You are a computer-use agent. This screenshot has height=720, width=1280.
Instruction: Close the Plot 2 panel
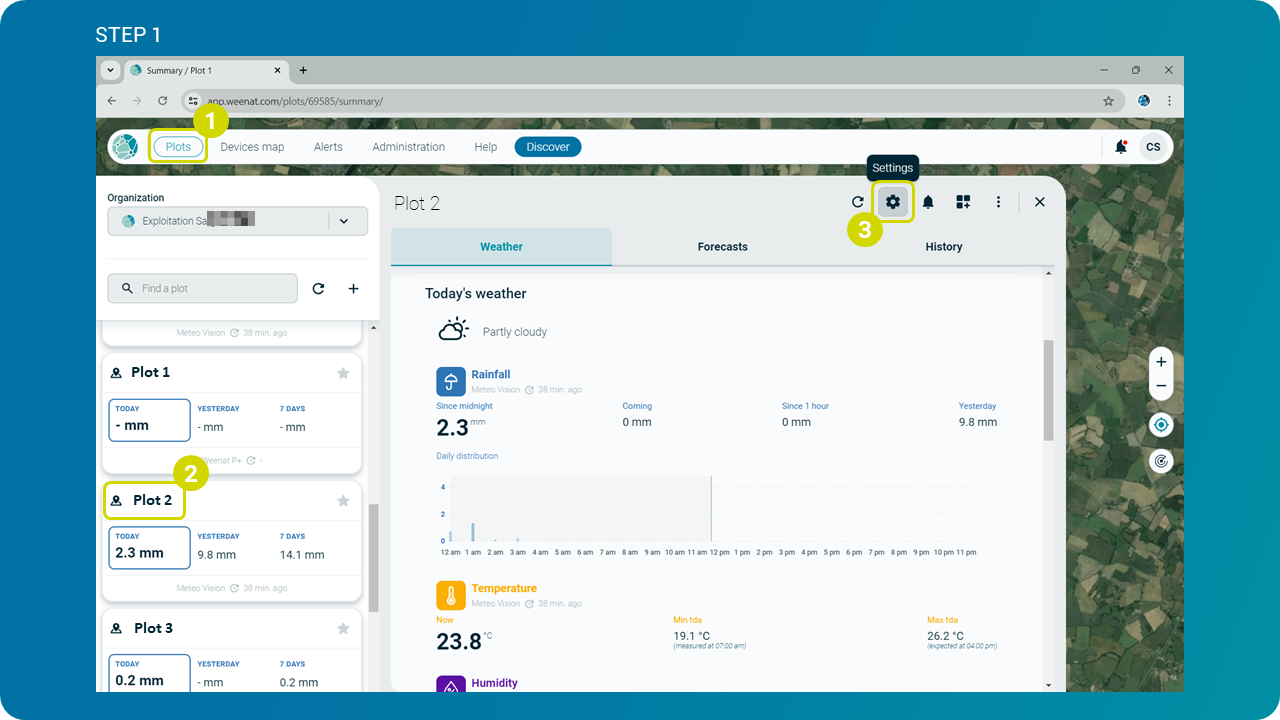pyautogui.click(x=1040, y=202)
